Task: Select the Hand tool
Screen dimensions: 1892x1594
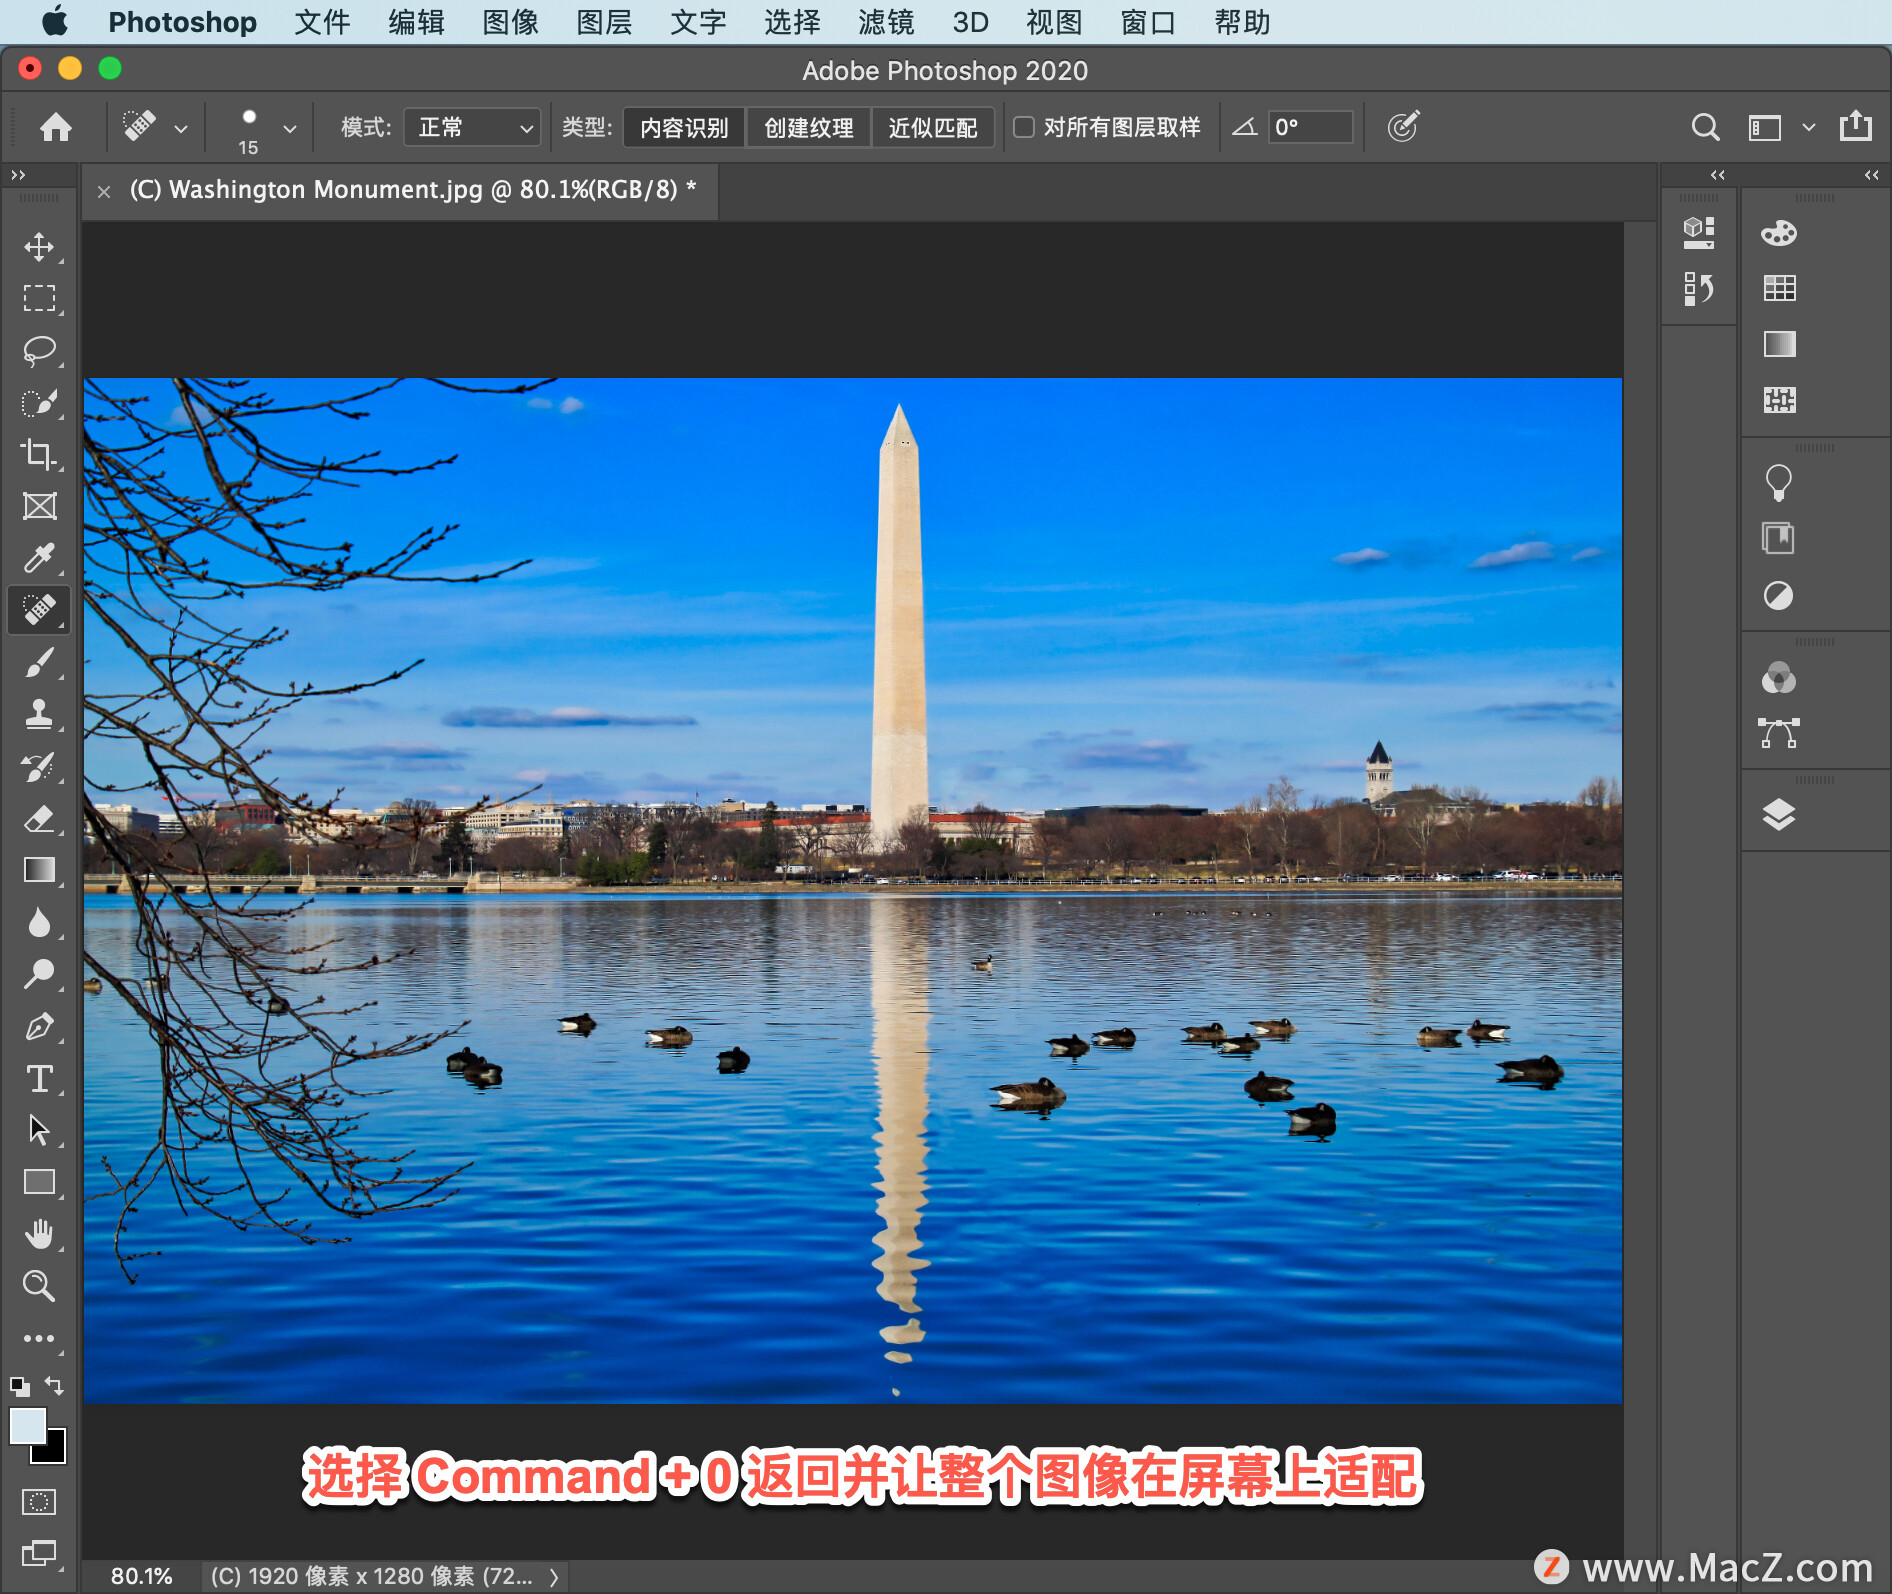Action: pyautogui.click(x=39, y=1234)
